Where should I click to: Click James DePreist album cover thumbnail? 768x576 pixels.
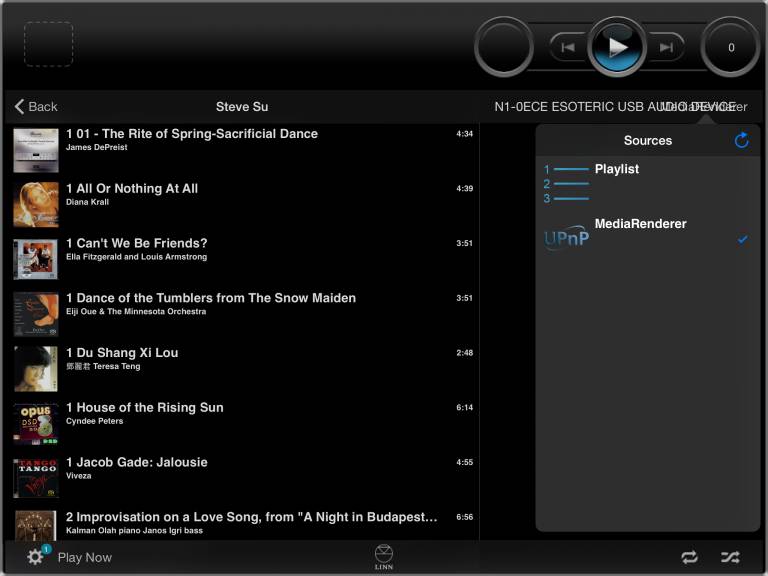[x=36, y=150]
